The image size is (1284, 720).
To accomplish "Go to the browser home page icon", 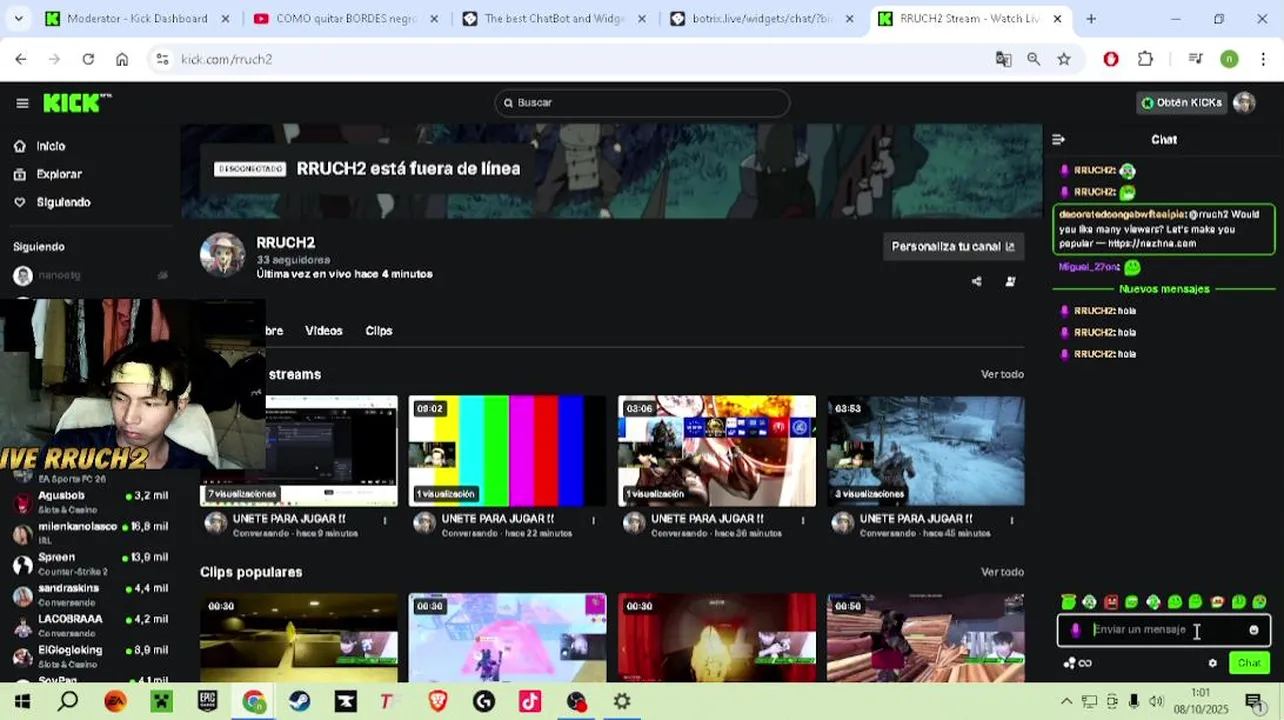I will click(x=122, y=59).
